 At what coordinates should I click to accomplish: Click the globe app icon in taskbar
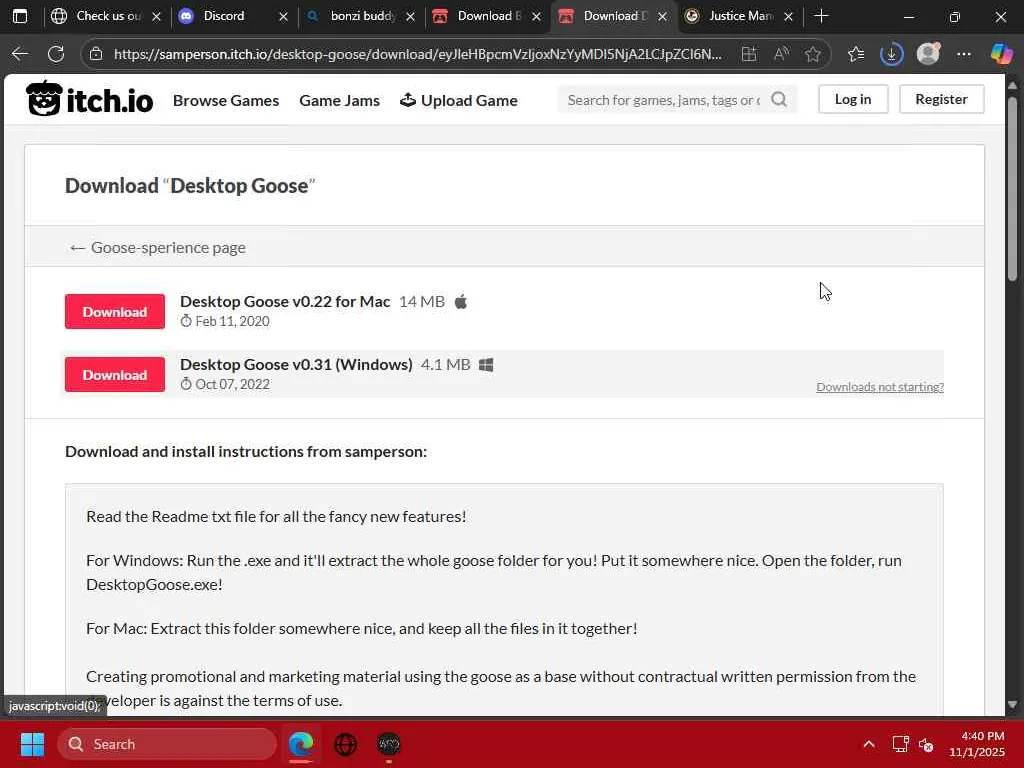click(x=345, y=744)
